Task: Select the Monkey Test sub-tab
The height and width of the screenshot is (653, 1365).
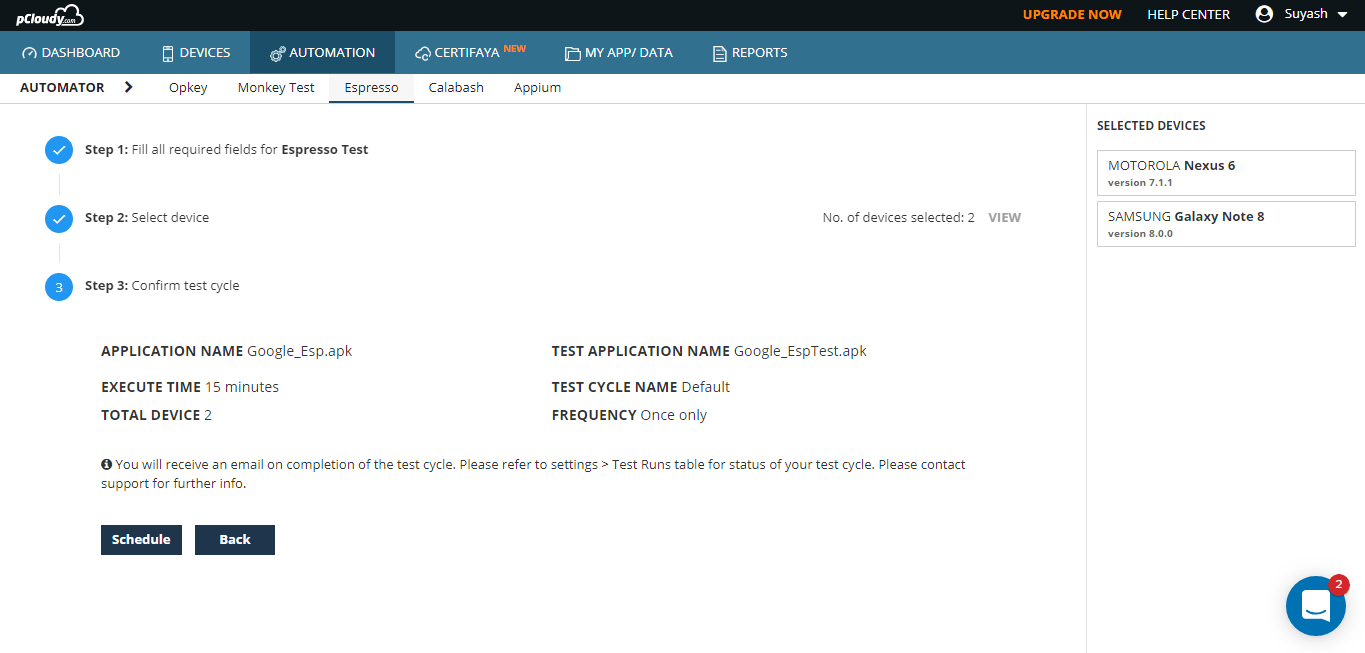Action: click(x=276, y=88)
